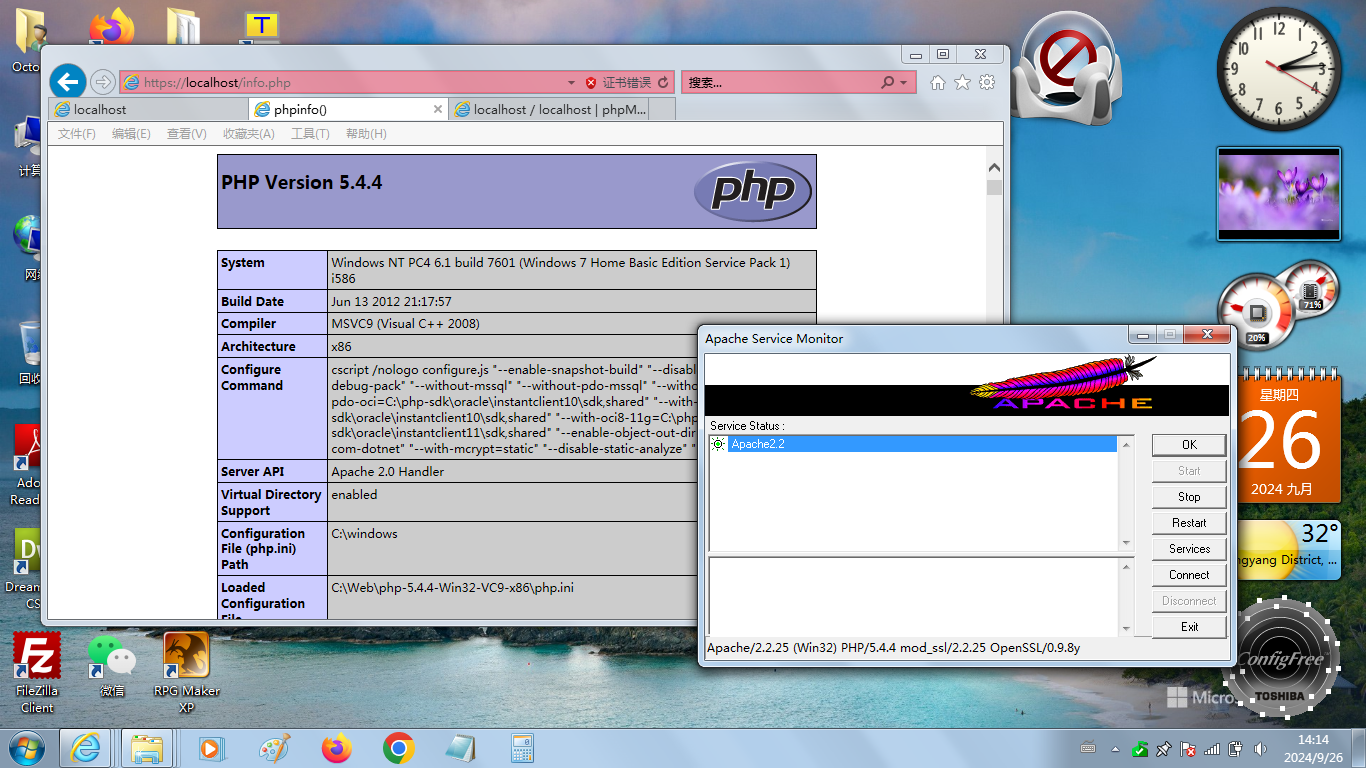This screenshot has width=1366, height=768.
Task: Select the Recycle Bin desktop icon
Action: [28, 354]
